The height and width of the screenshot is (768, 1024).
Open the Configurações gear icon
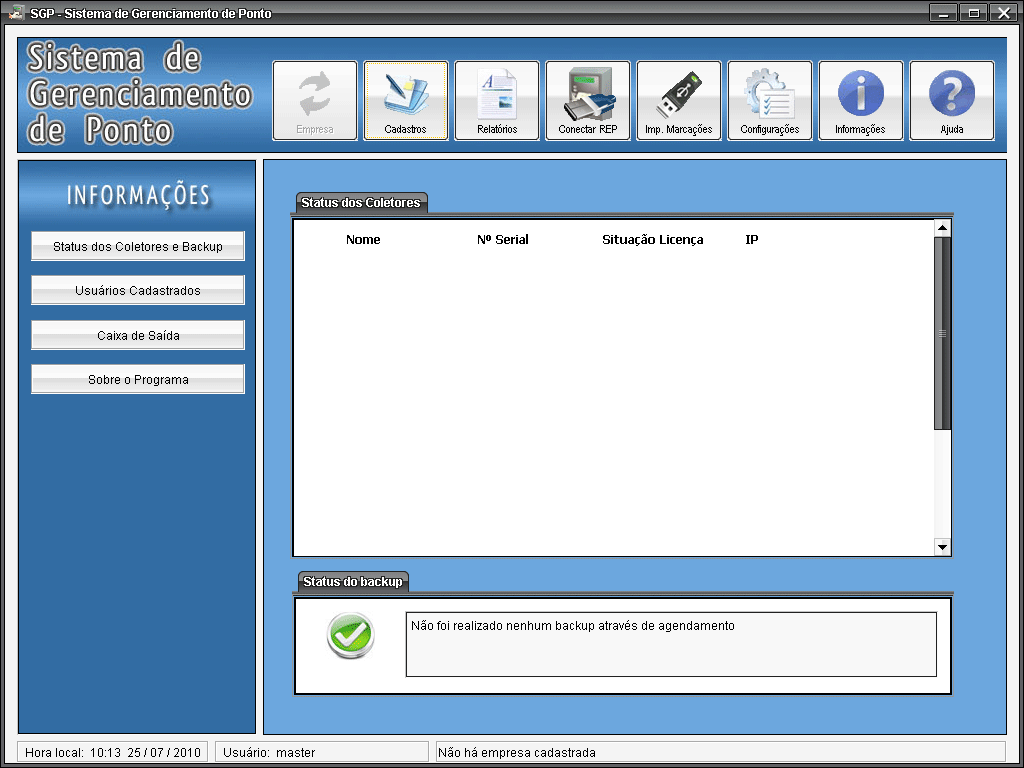coord(769,100)
